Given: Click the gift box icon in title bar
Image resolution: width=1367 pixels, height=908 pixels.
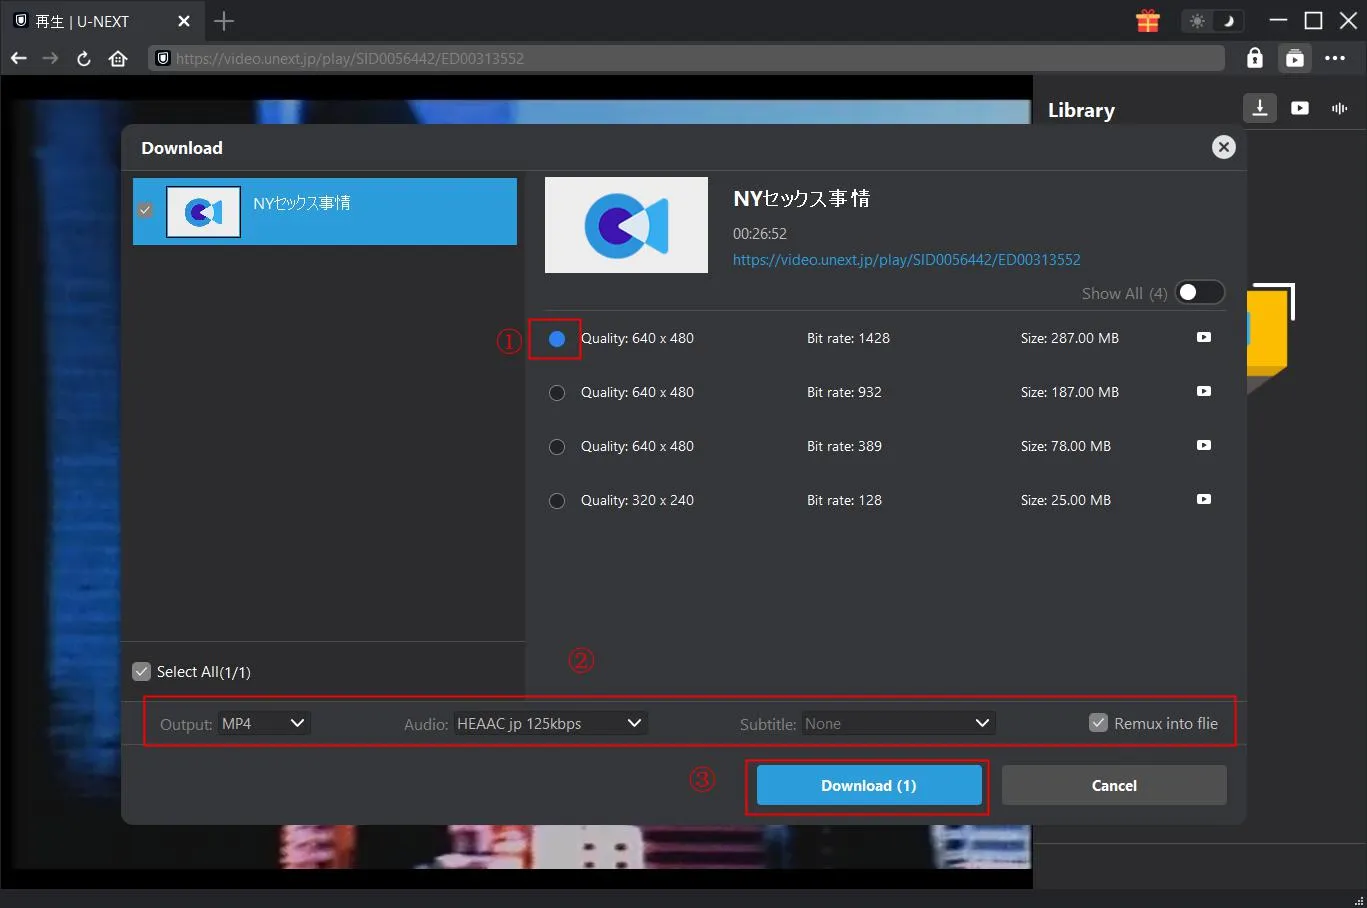Looking at the screenshot, I should click(1148, 21).
